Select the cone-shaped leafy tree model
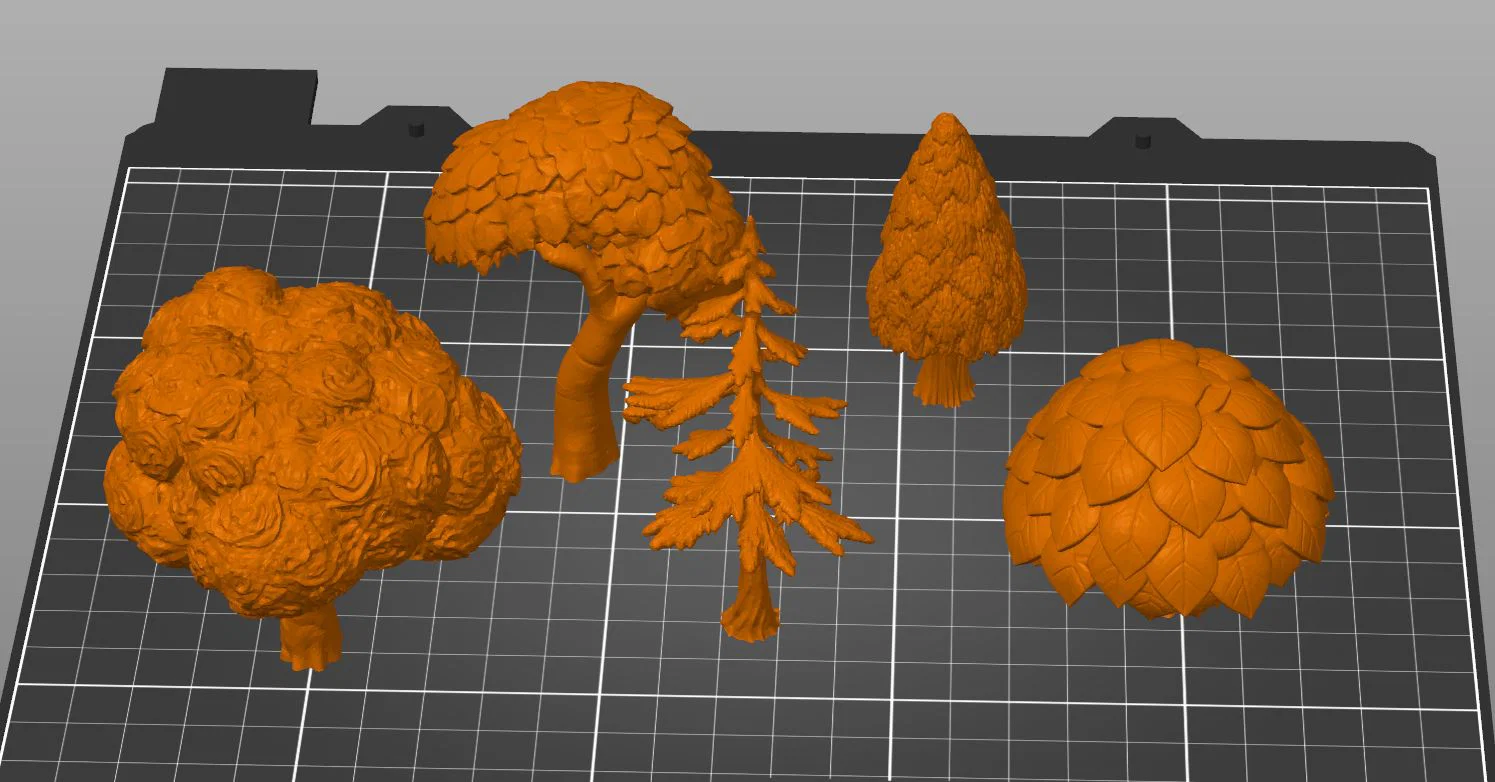Viewport: 1495px width, 782px height. point(946,260)
